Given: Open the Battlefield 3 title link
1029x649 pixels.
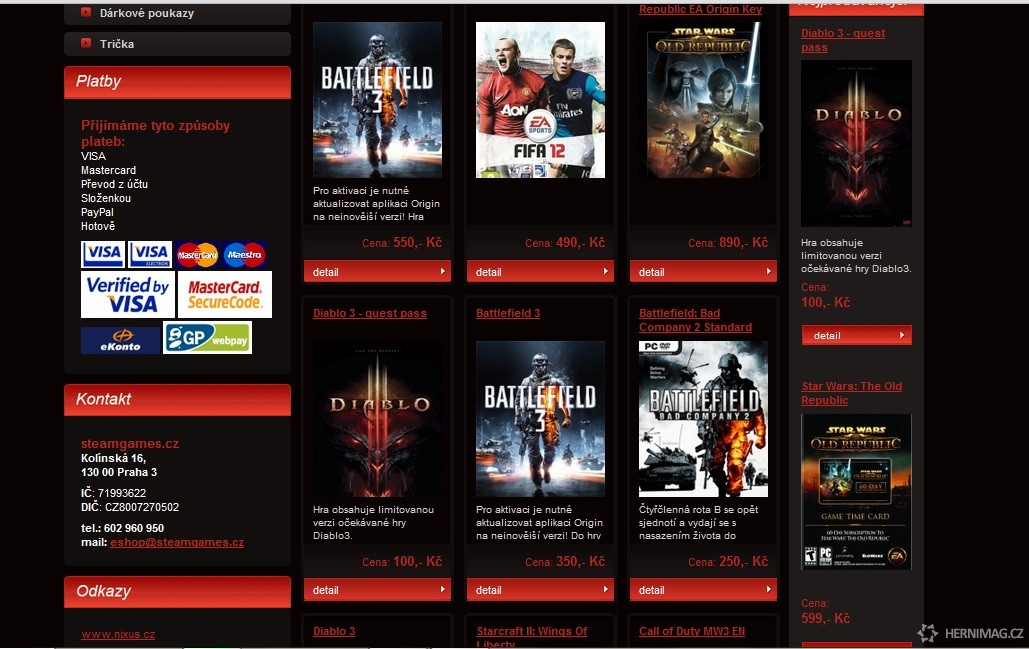Looking at the screenshot, I should coord(508,314).
